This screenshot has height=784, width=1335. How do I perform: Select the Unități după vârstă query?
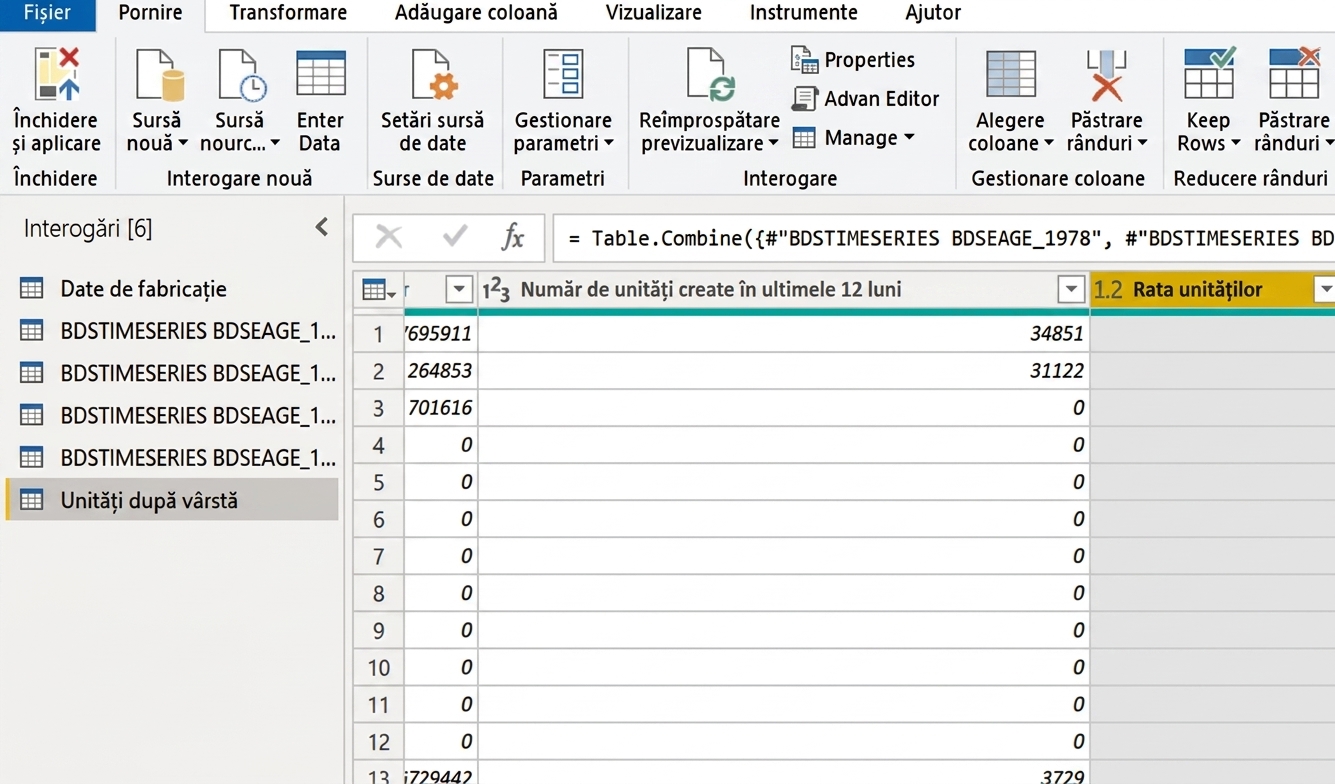[172, 500]
